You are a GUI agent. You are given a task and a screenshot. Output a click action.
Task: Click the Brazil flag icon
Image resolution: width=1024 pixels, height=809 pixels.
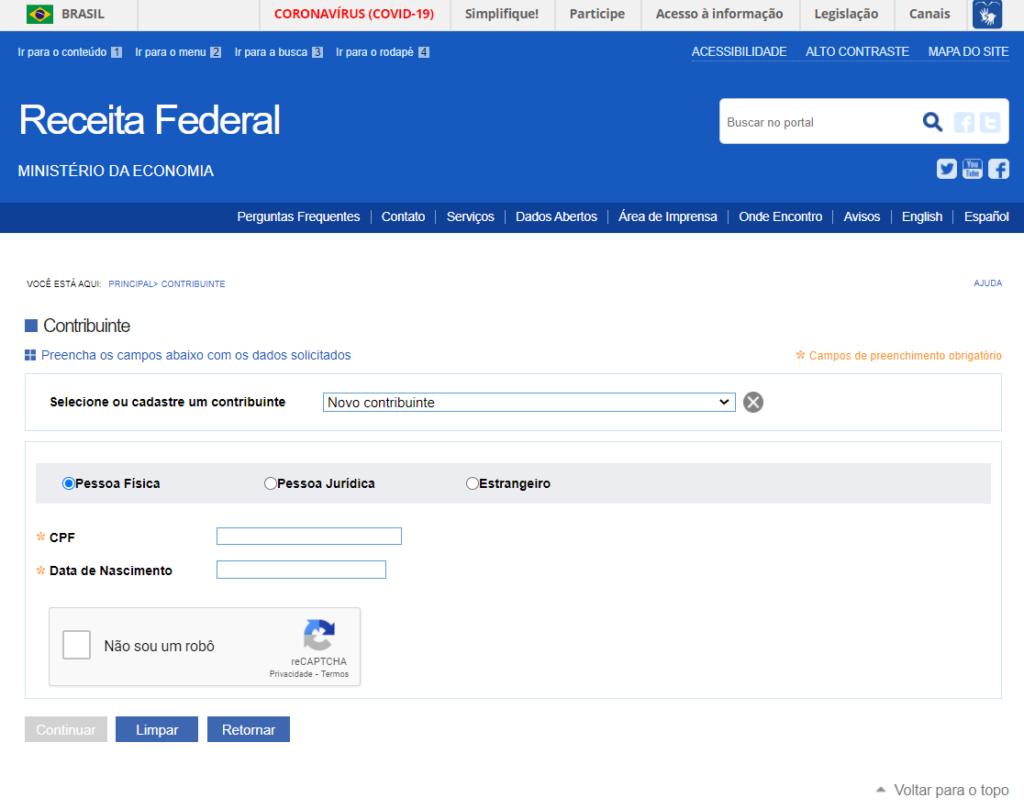tap(40, 14)
